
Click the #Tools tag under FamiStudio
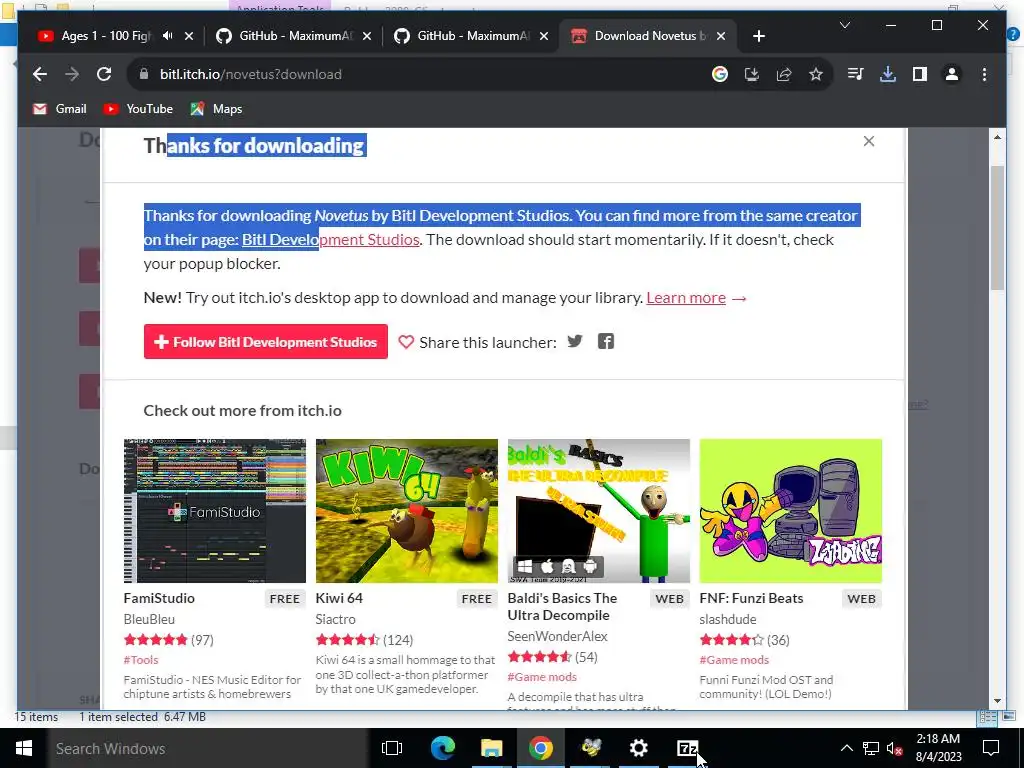(141, 660)
